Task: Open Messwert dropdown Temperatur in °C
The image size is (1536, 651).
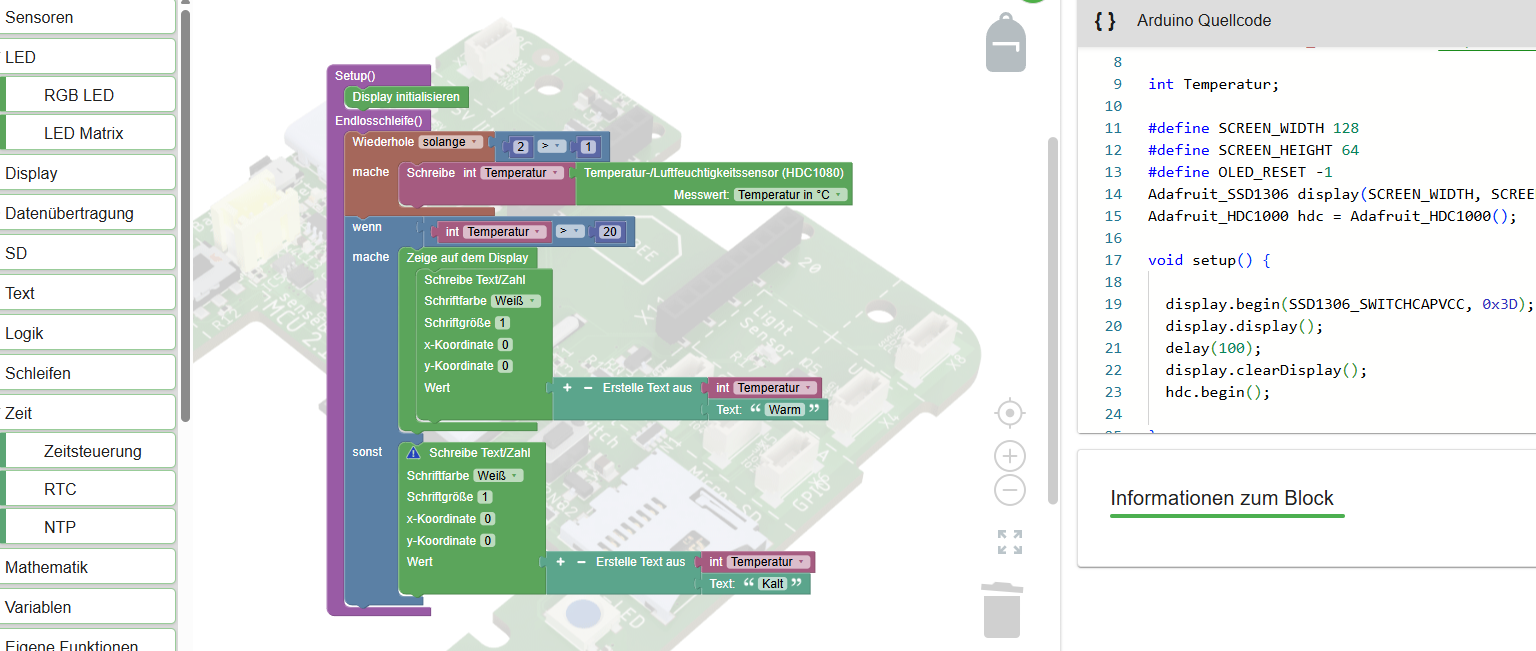Action: pos(790,195)
